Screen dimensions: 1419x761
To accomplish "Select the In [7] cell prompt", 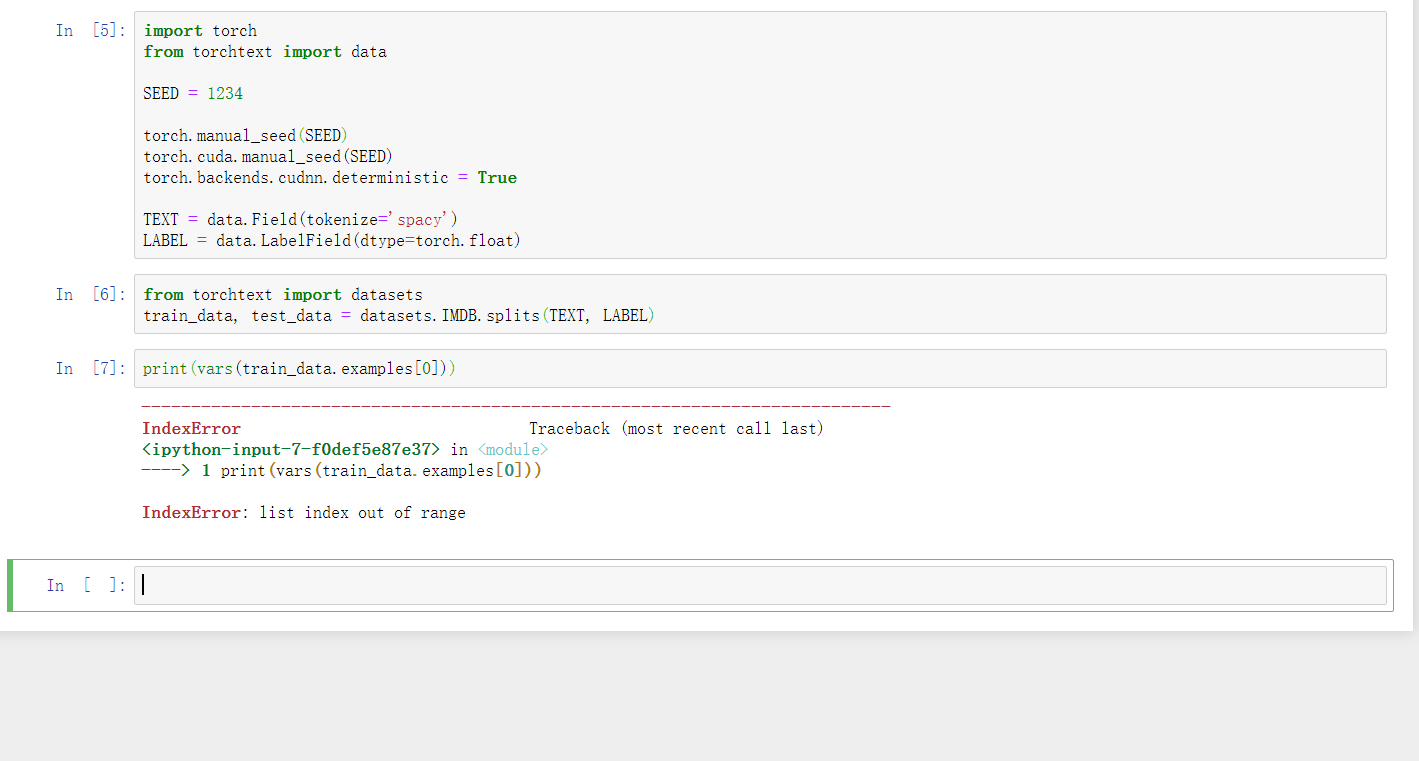I will click(90, 368).
